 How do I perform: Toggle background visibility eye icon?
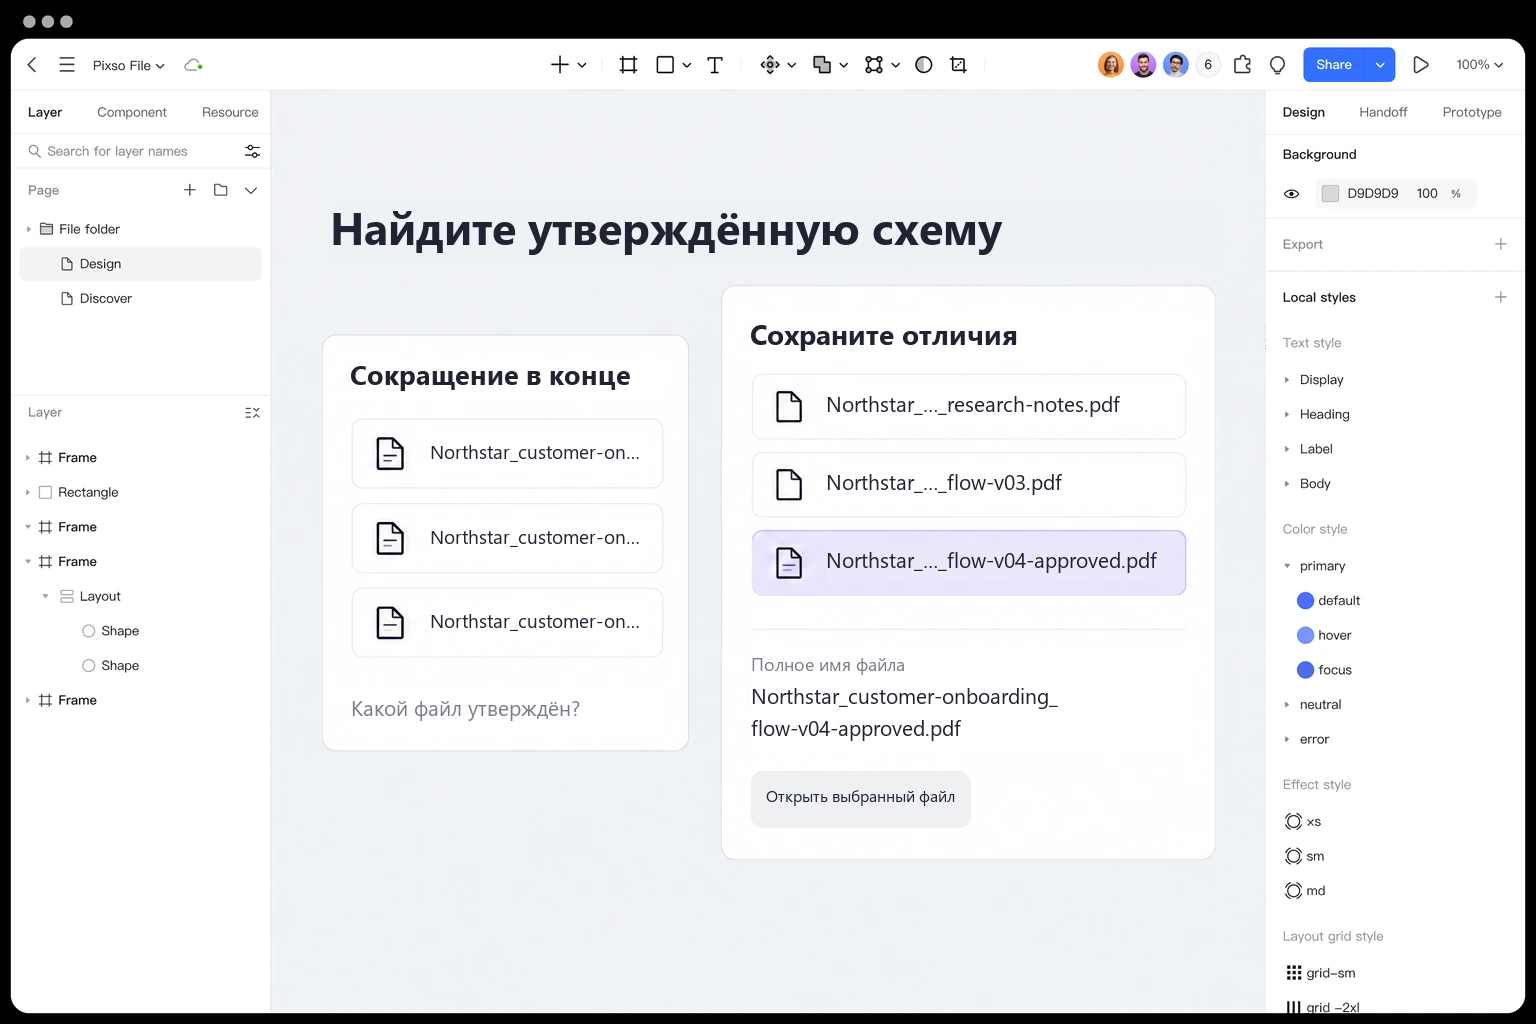[x=1292, y=194]
